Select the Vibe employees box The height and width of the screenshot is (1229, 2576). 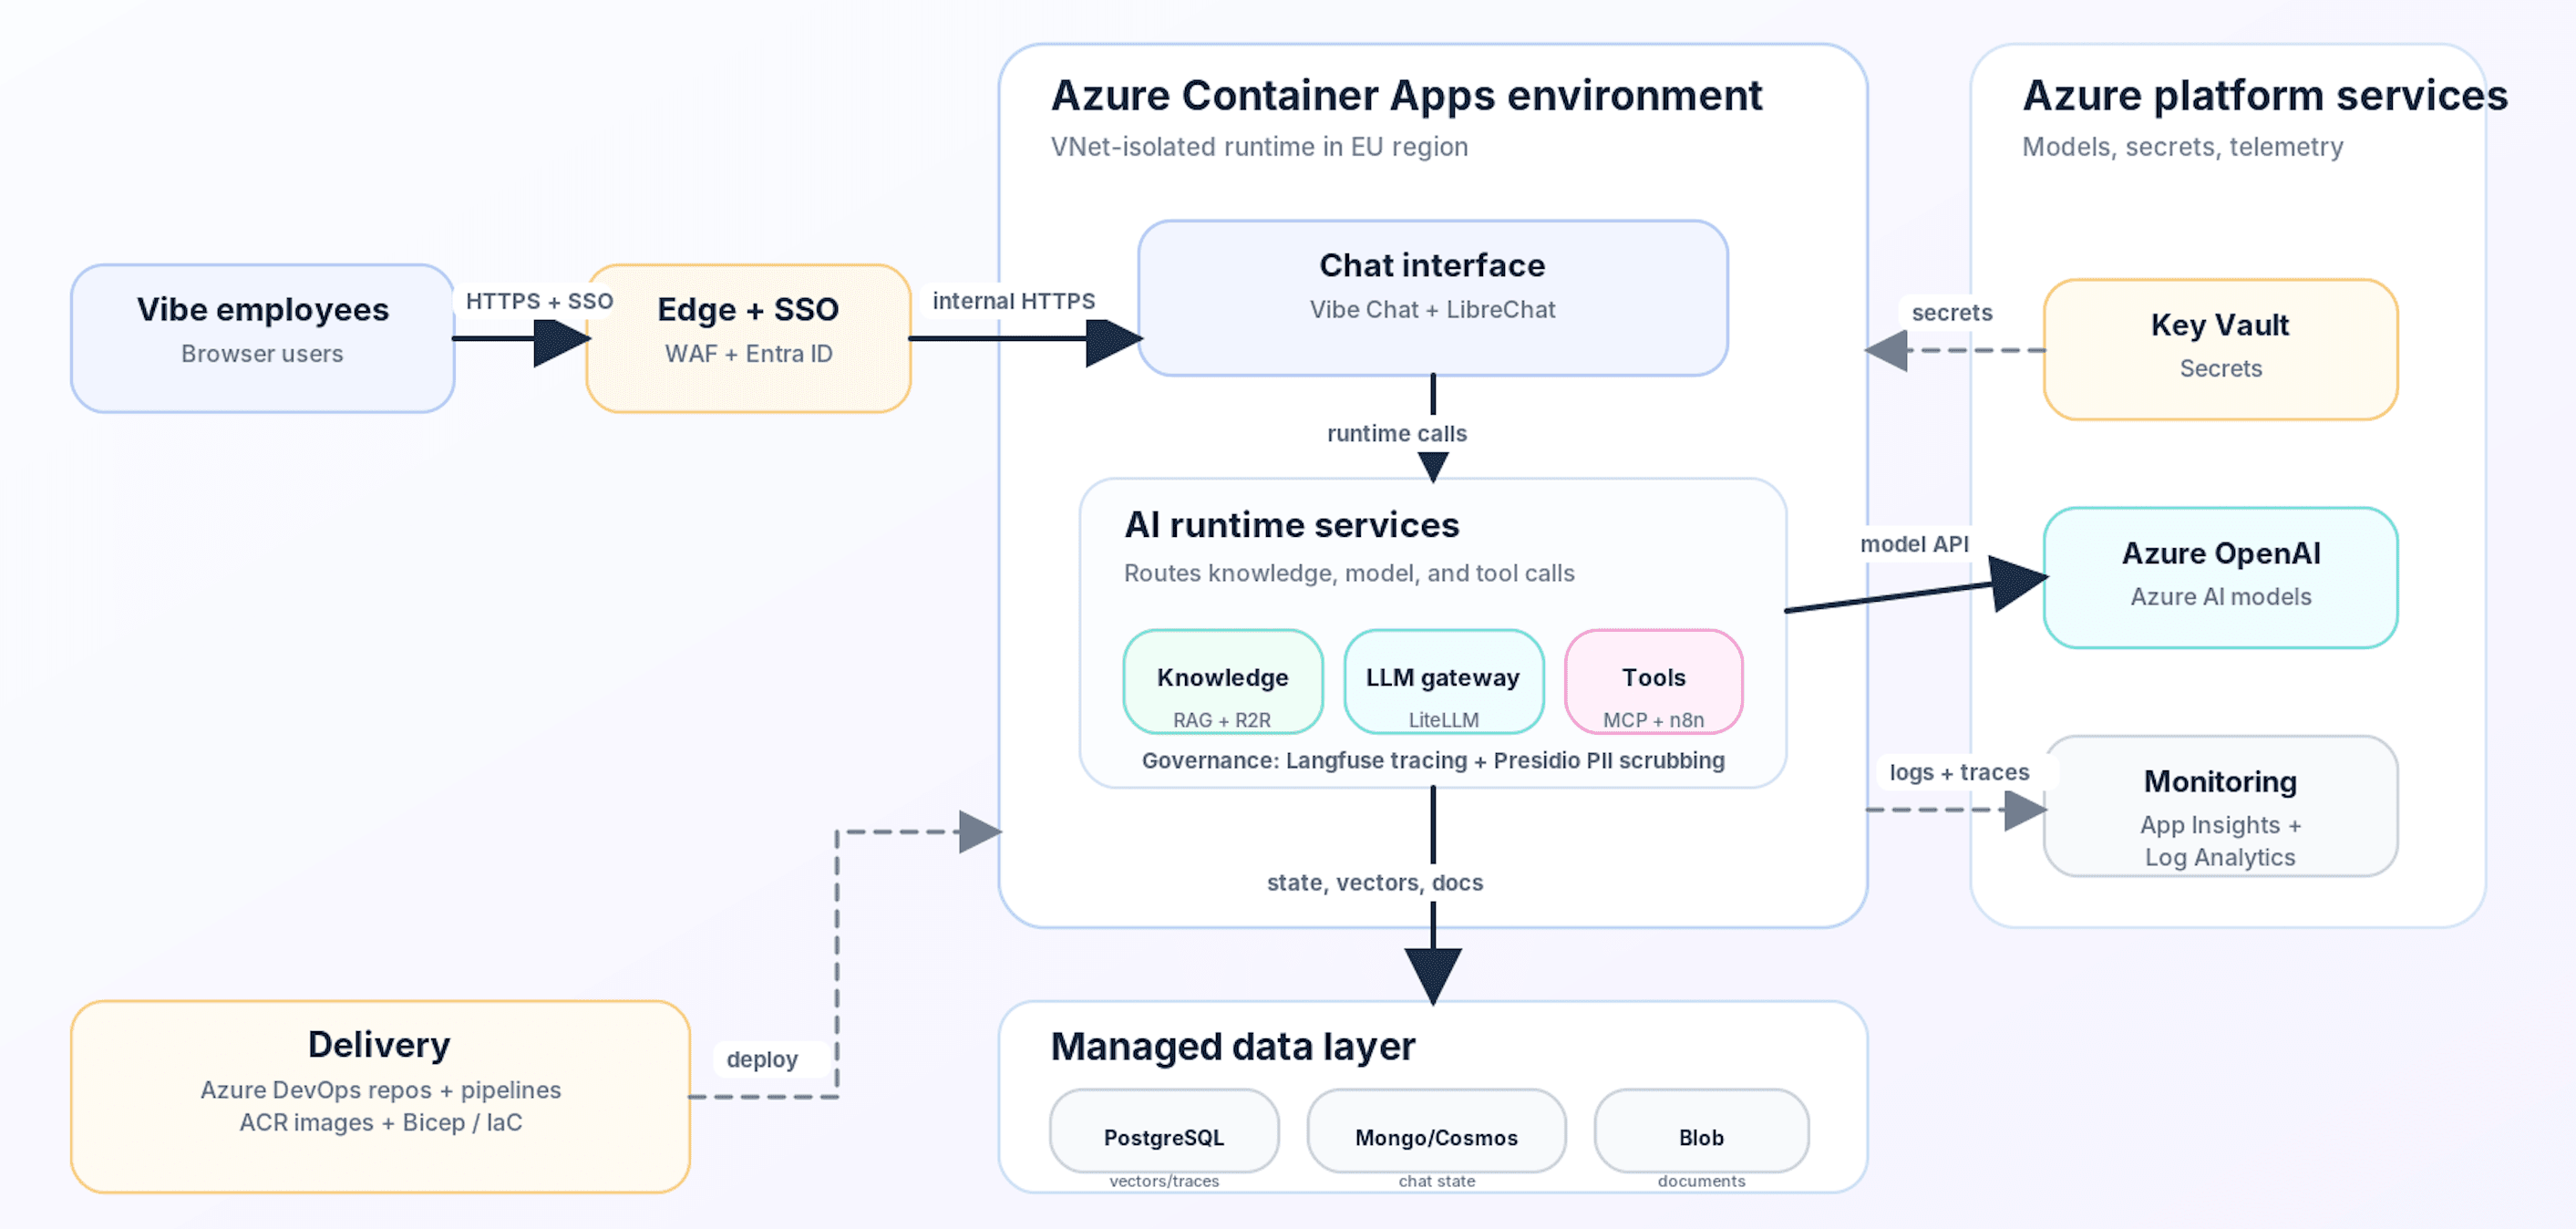pos(262,338)
